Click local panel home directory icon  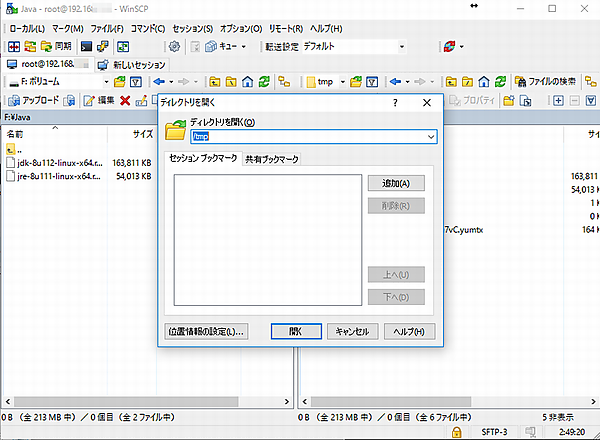248,81
